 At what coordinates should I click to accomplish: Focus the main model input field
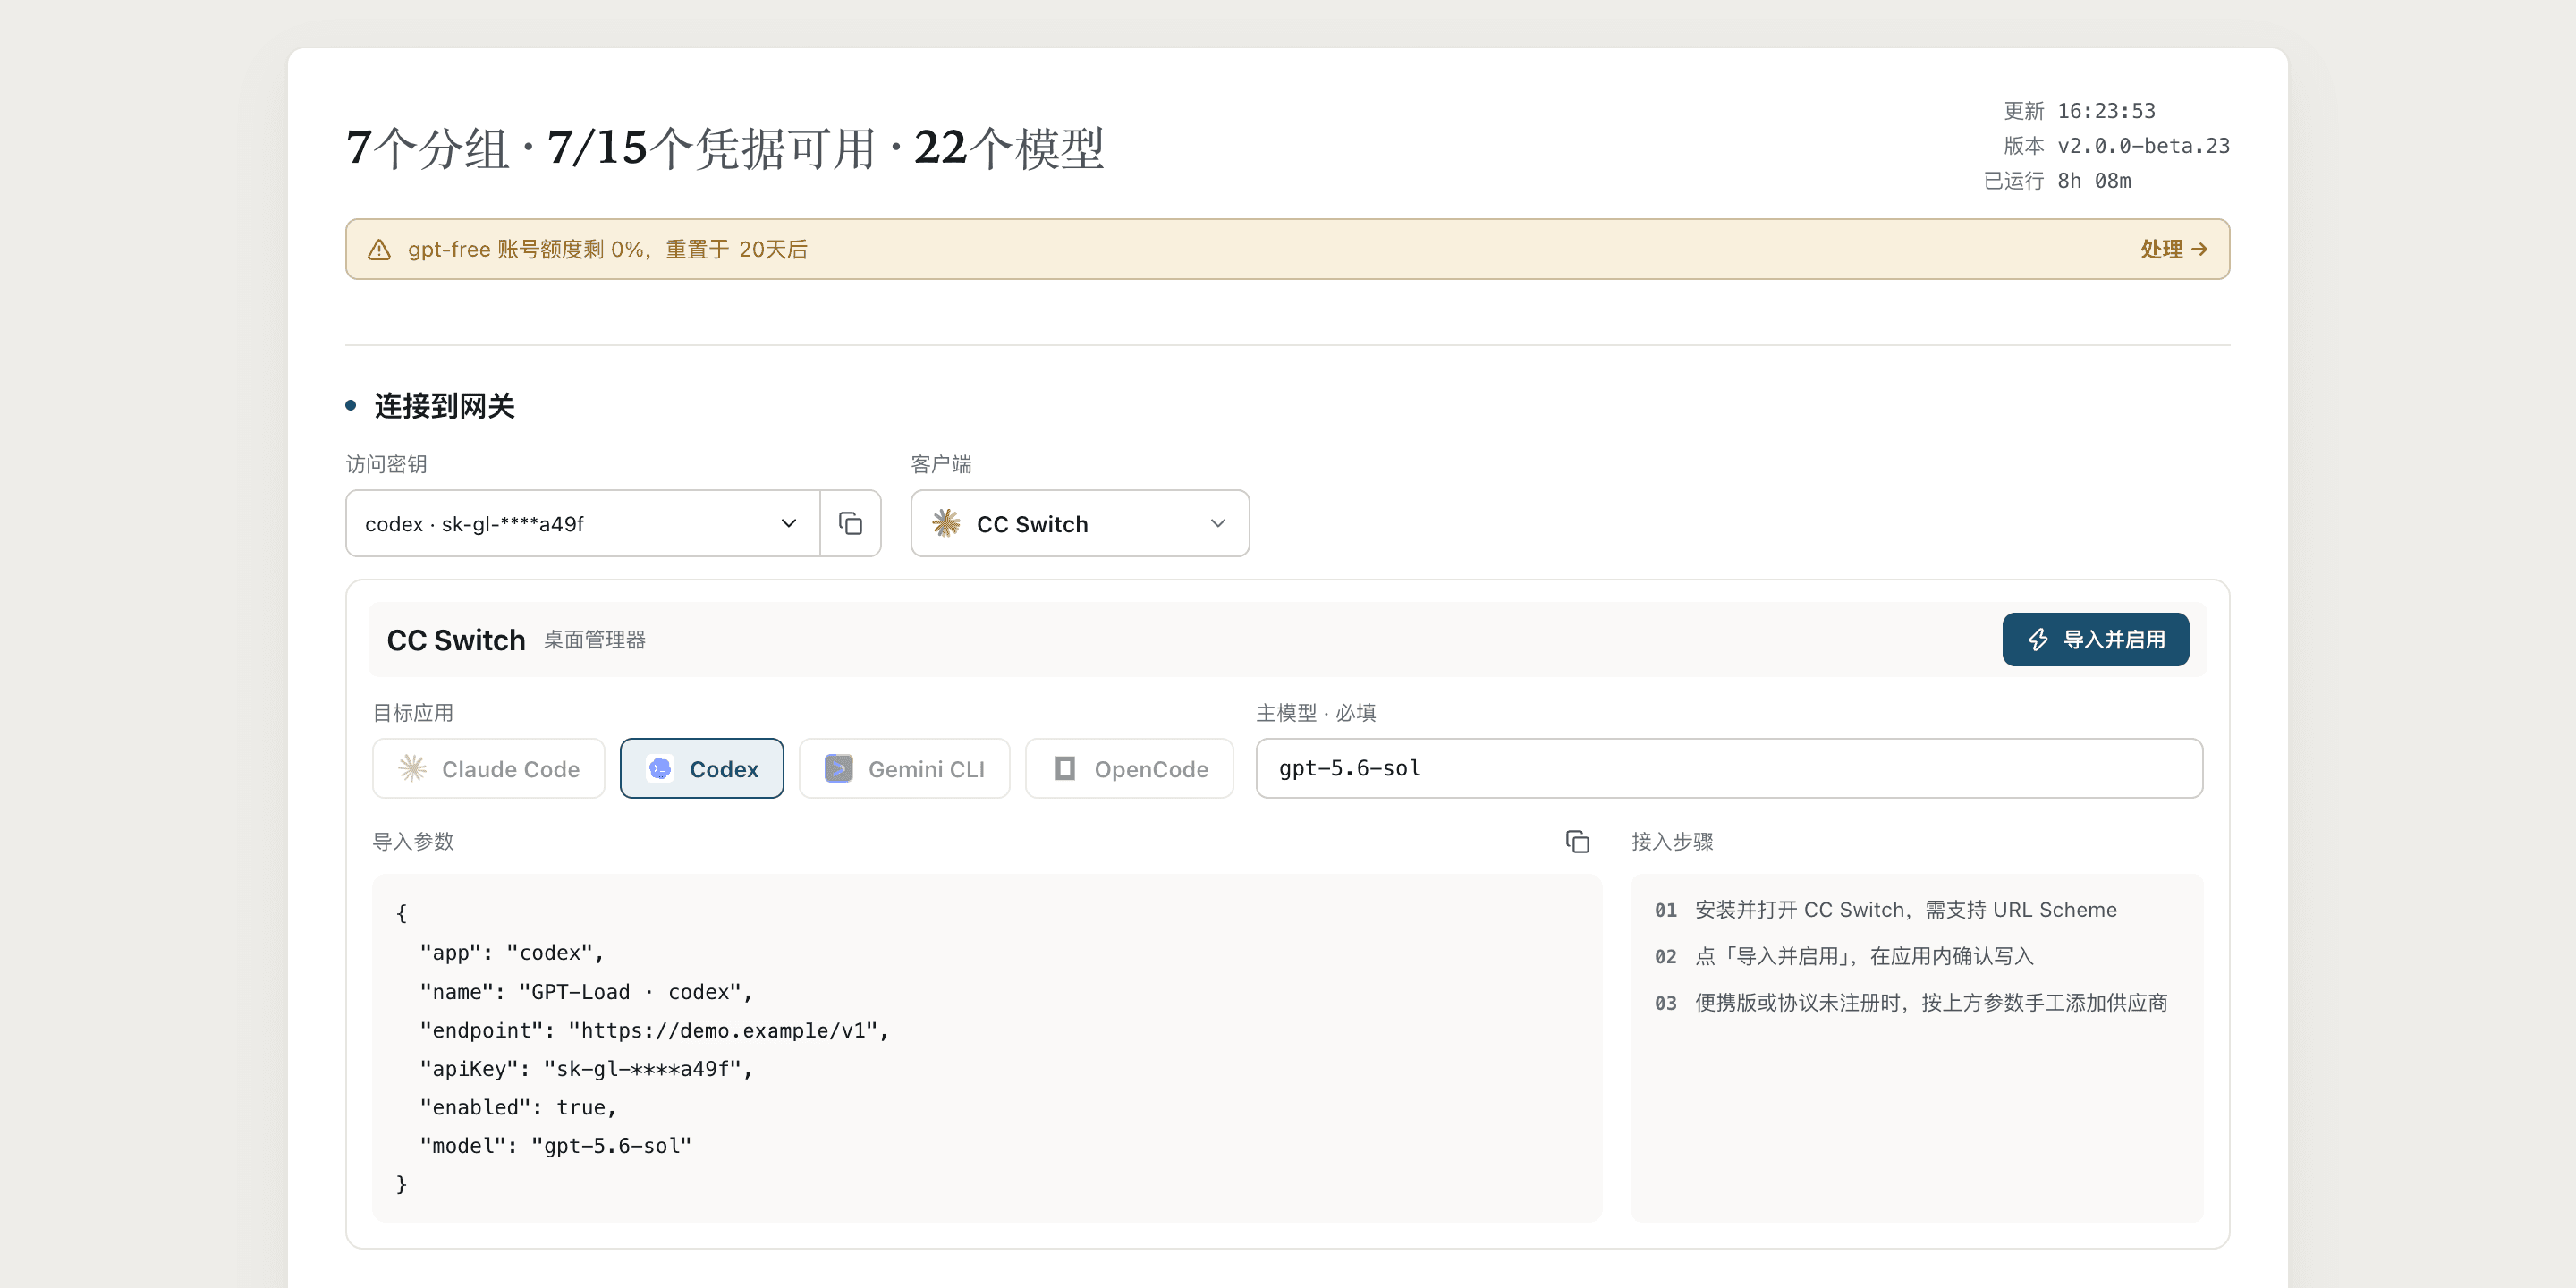[1729, 769]
